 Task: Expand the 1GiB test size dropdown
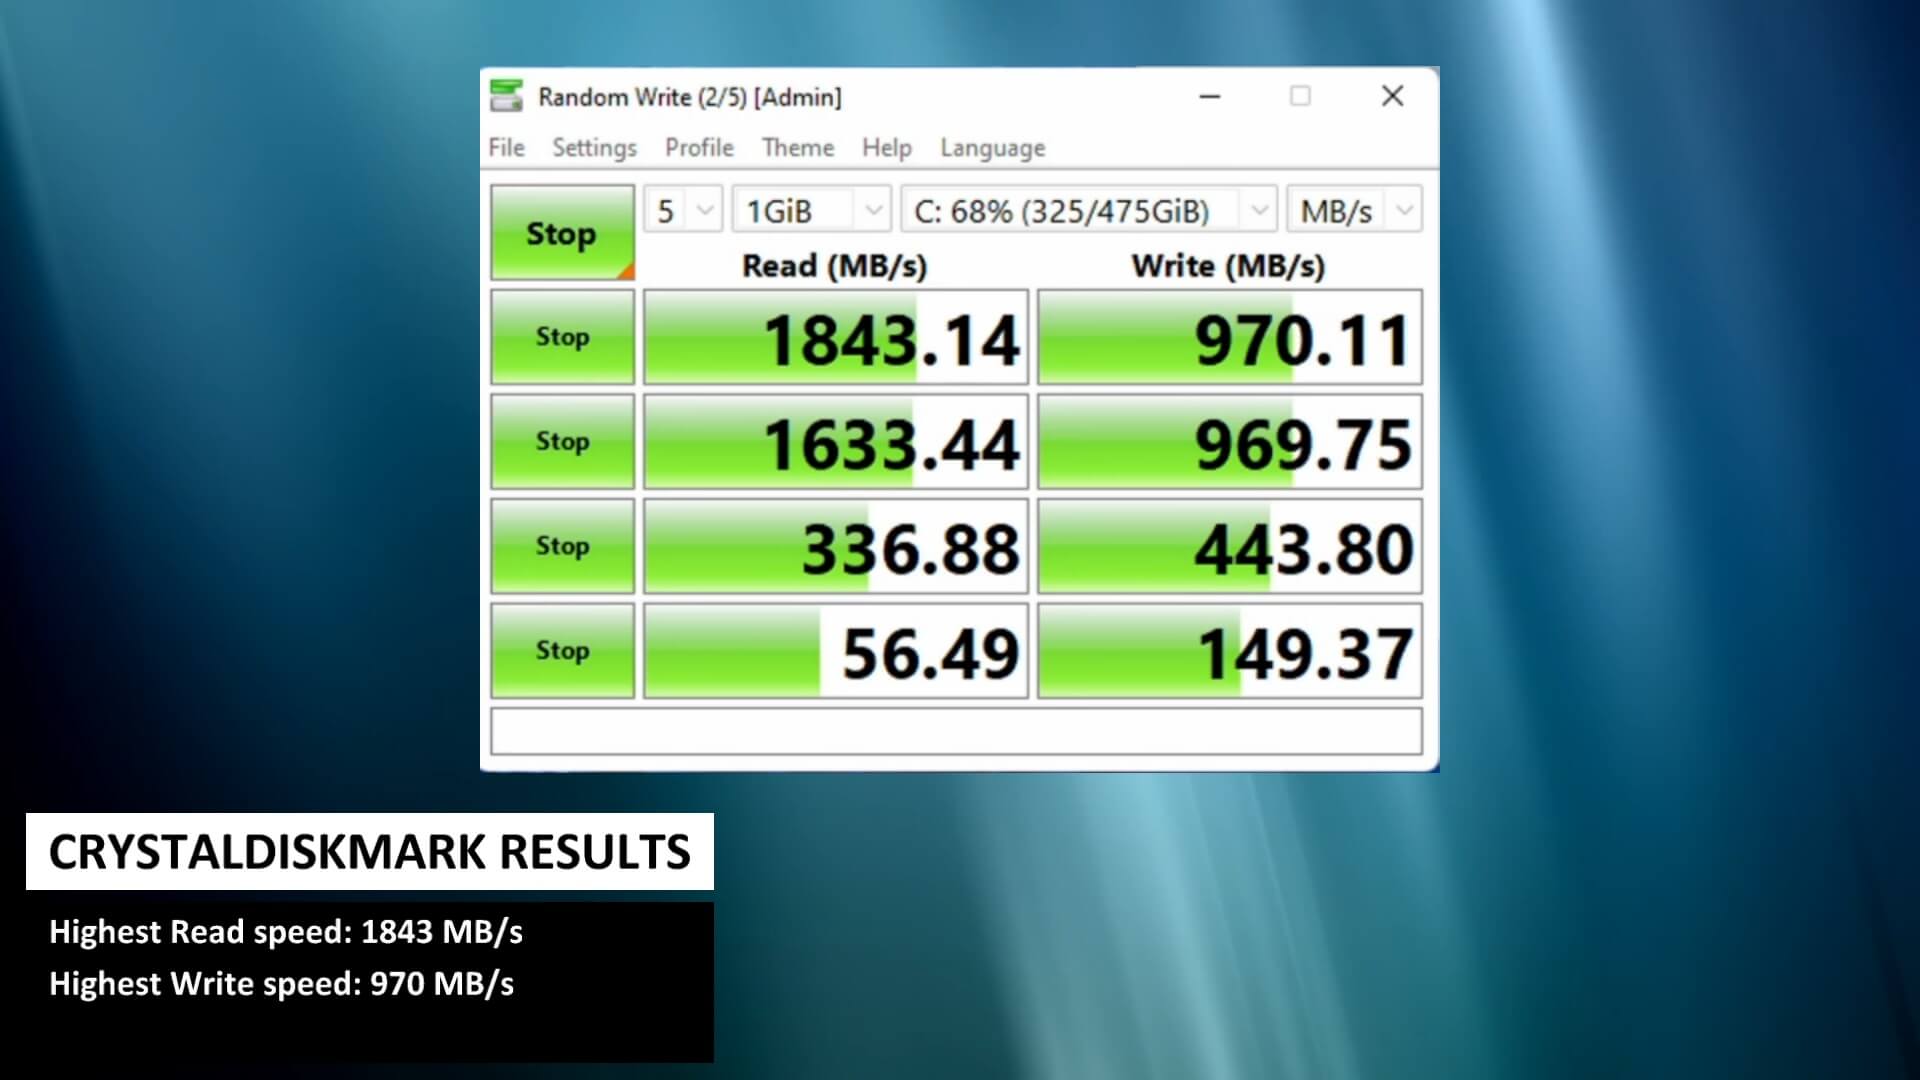(810, 210)
